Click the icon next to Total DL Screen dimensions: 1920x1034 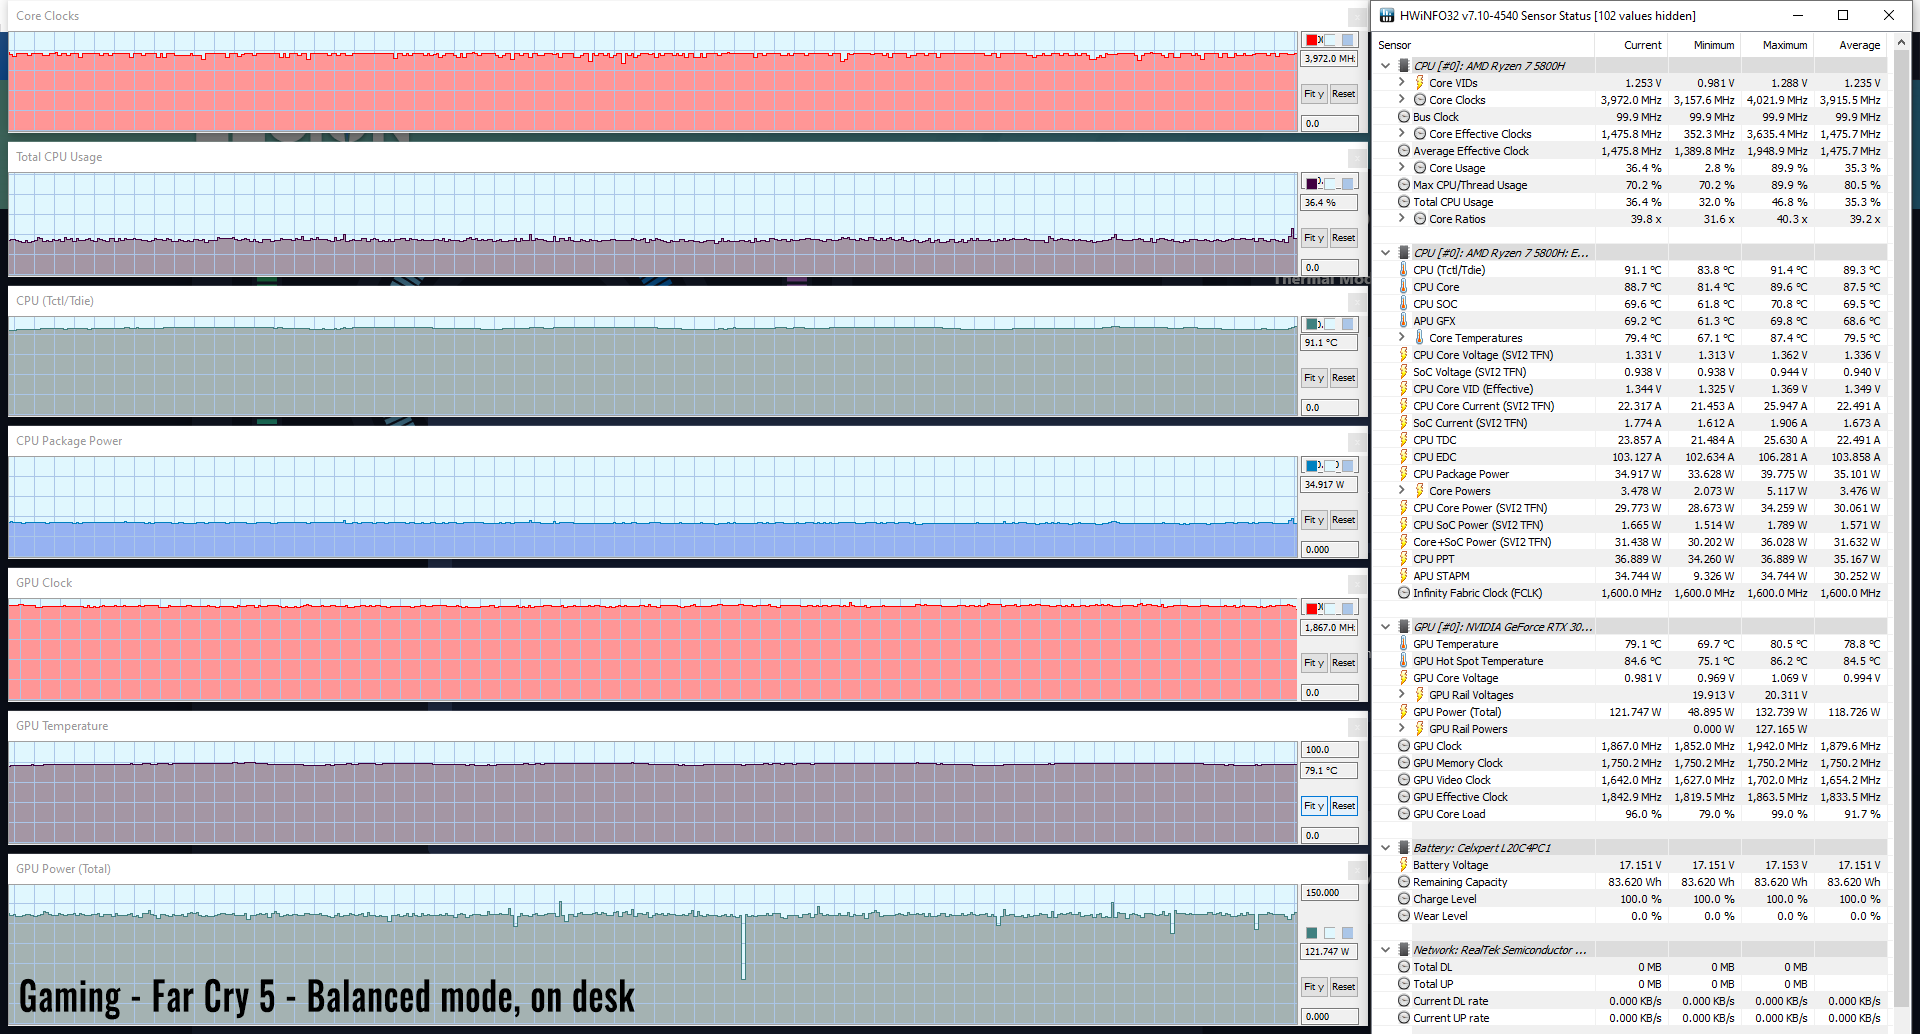pyautogui.click(x=1404, y=967)
